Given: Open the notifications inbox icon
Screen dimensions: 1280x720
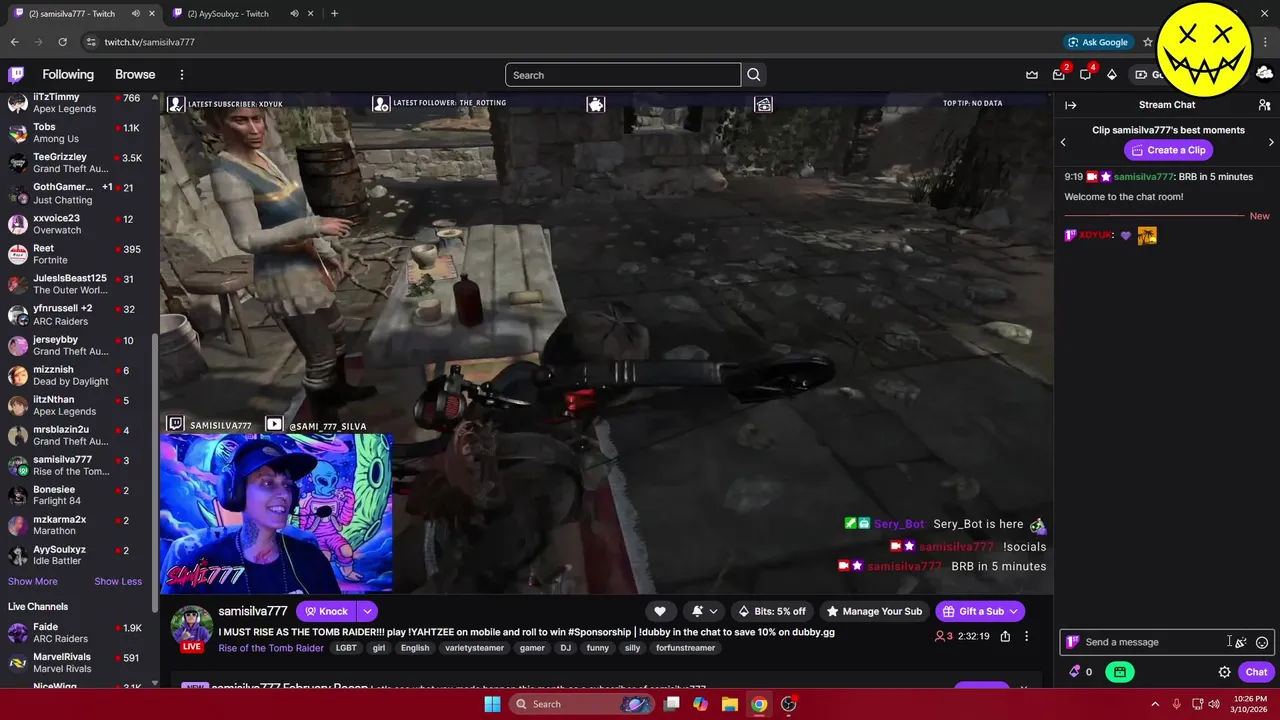Looking at the screenshot, I should pyautogui.click(x=1059, y=75).
